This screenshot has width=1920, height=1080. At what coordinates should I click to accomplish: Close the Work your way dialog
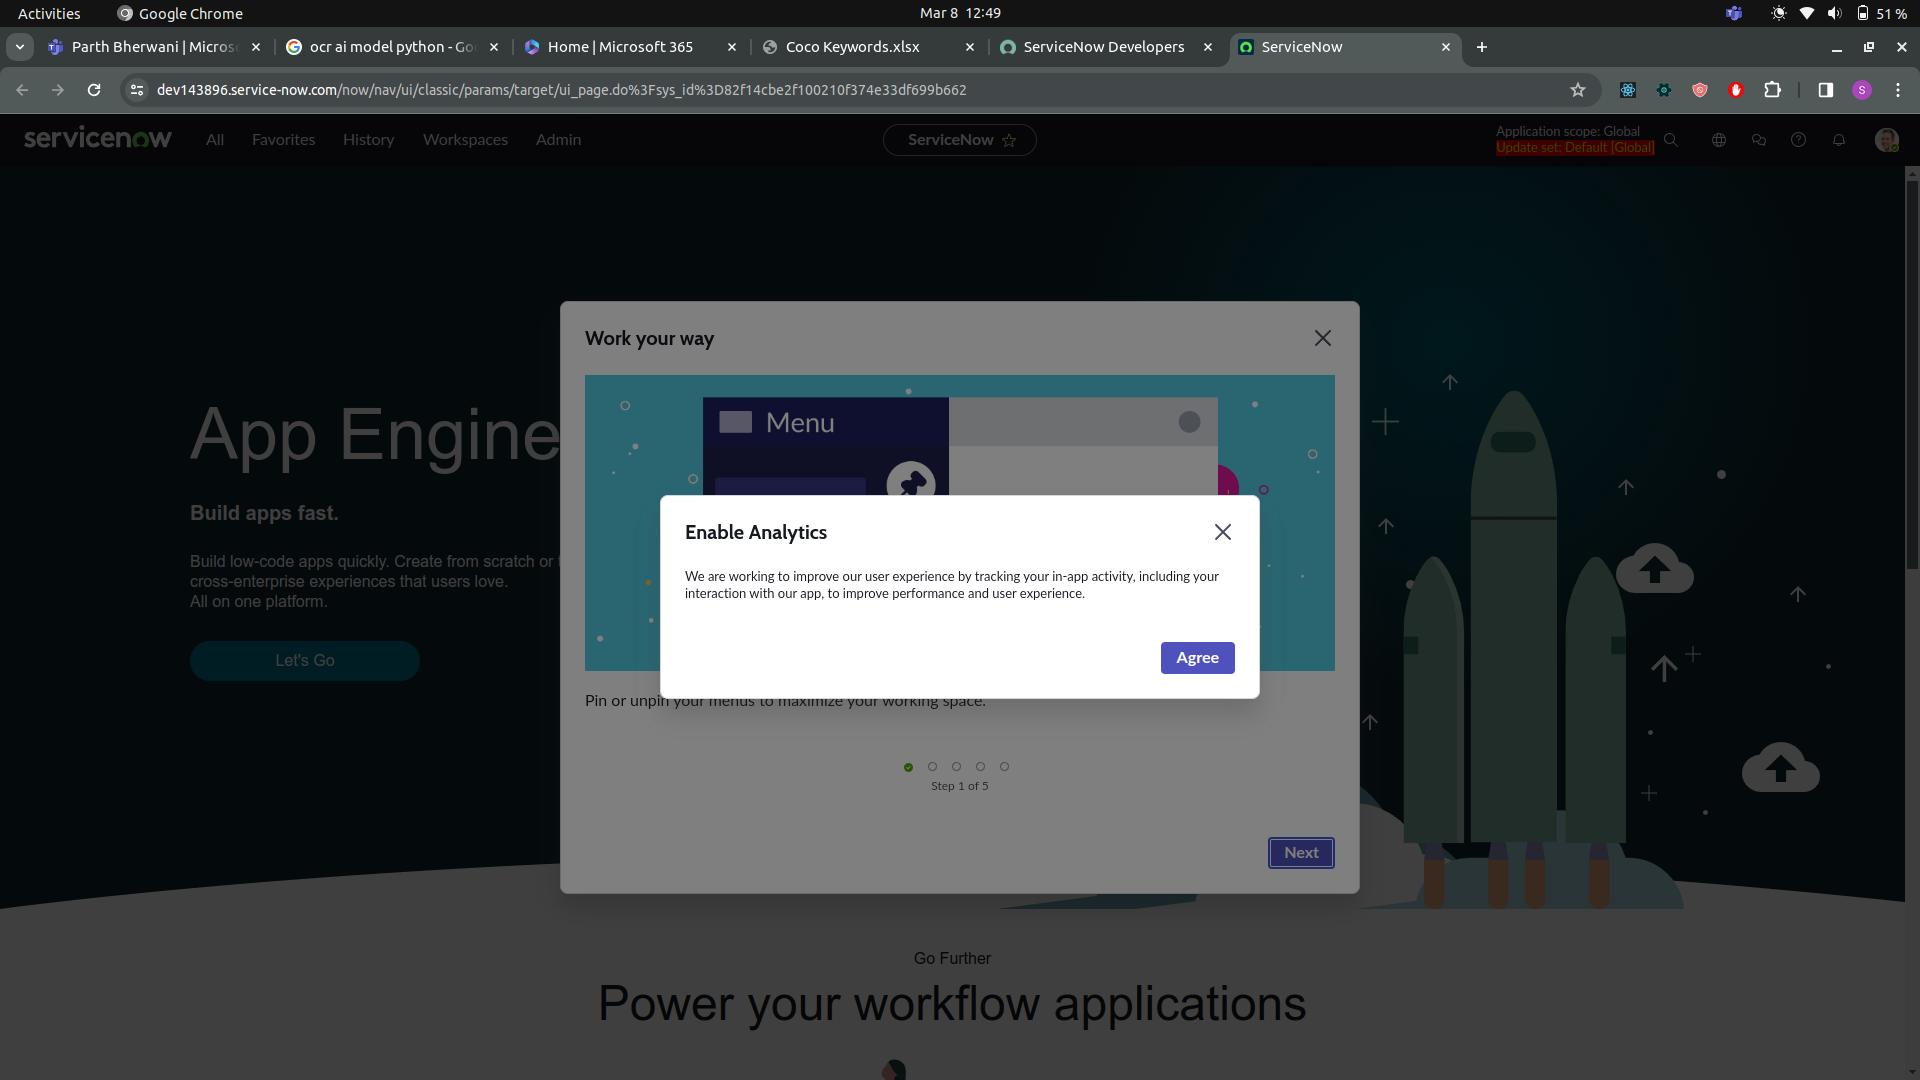(x=1322, y=338)
